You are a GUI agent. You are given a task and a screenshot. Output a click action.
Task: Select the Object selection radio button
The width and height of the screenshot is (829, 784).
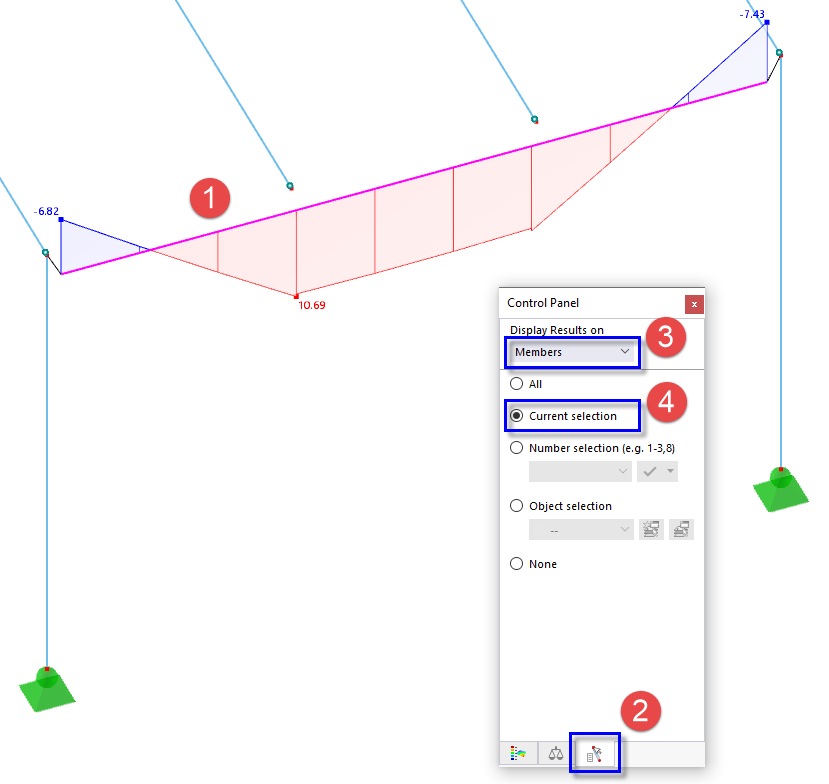(x=517, y=506)
